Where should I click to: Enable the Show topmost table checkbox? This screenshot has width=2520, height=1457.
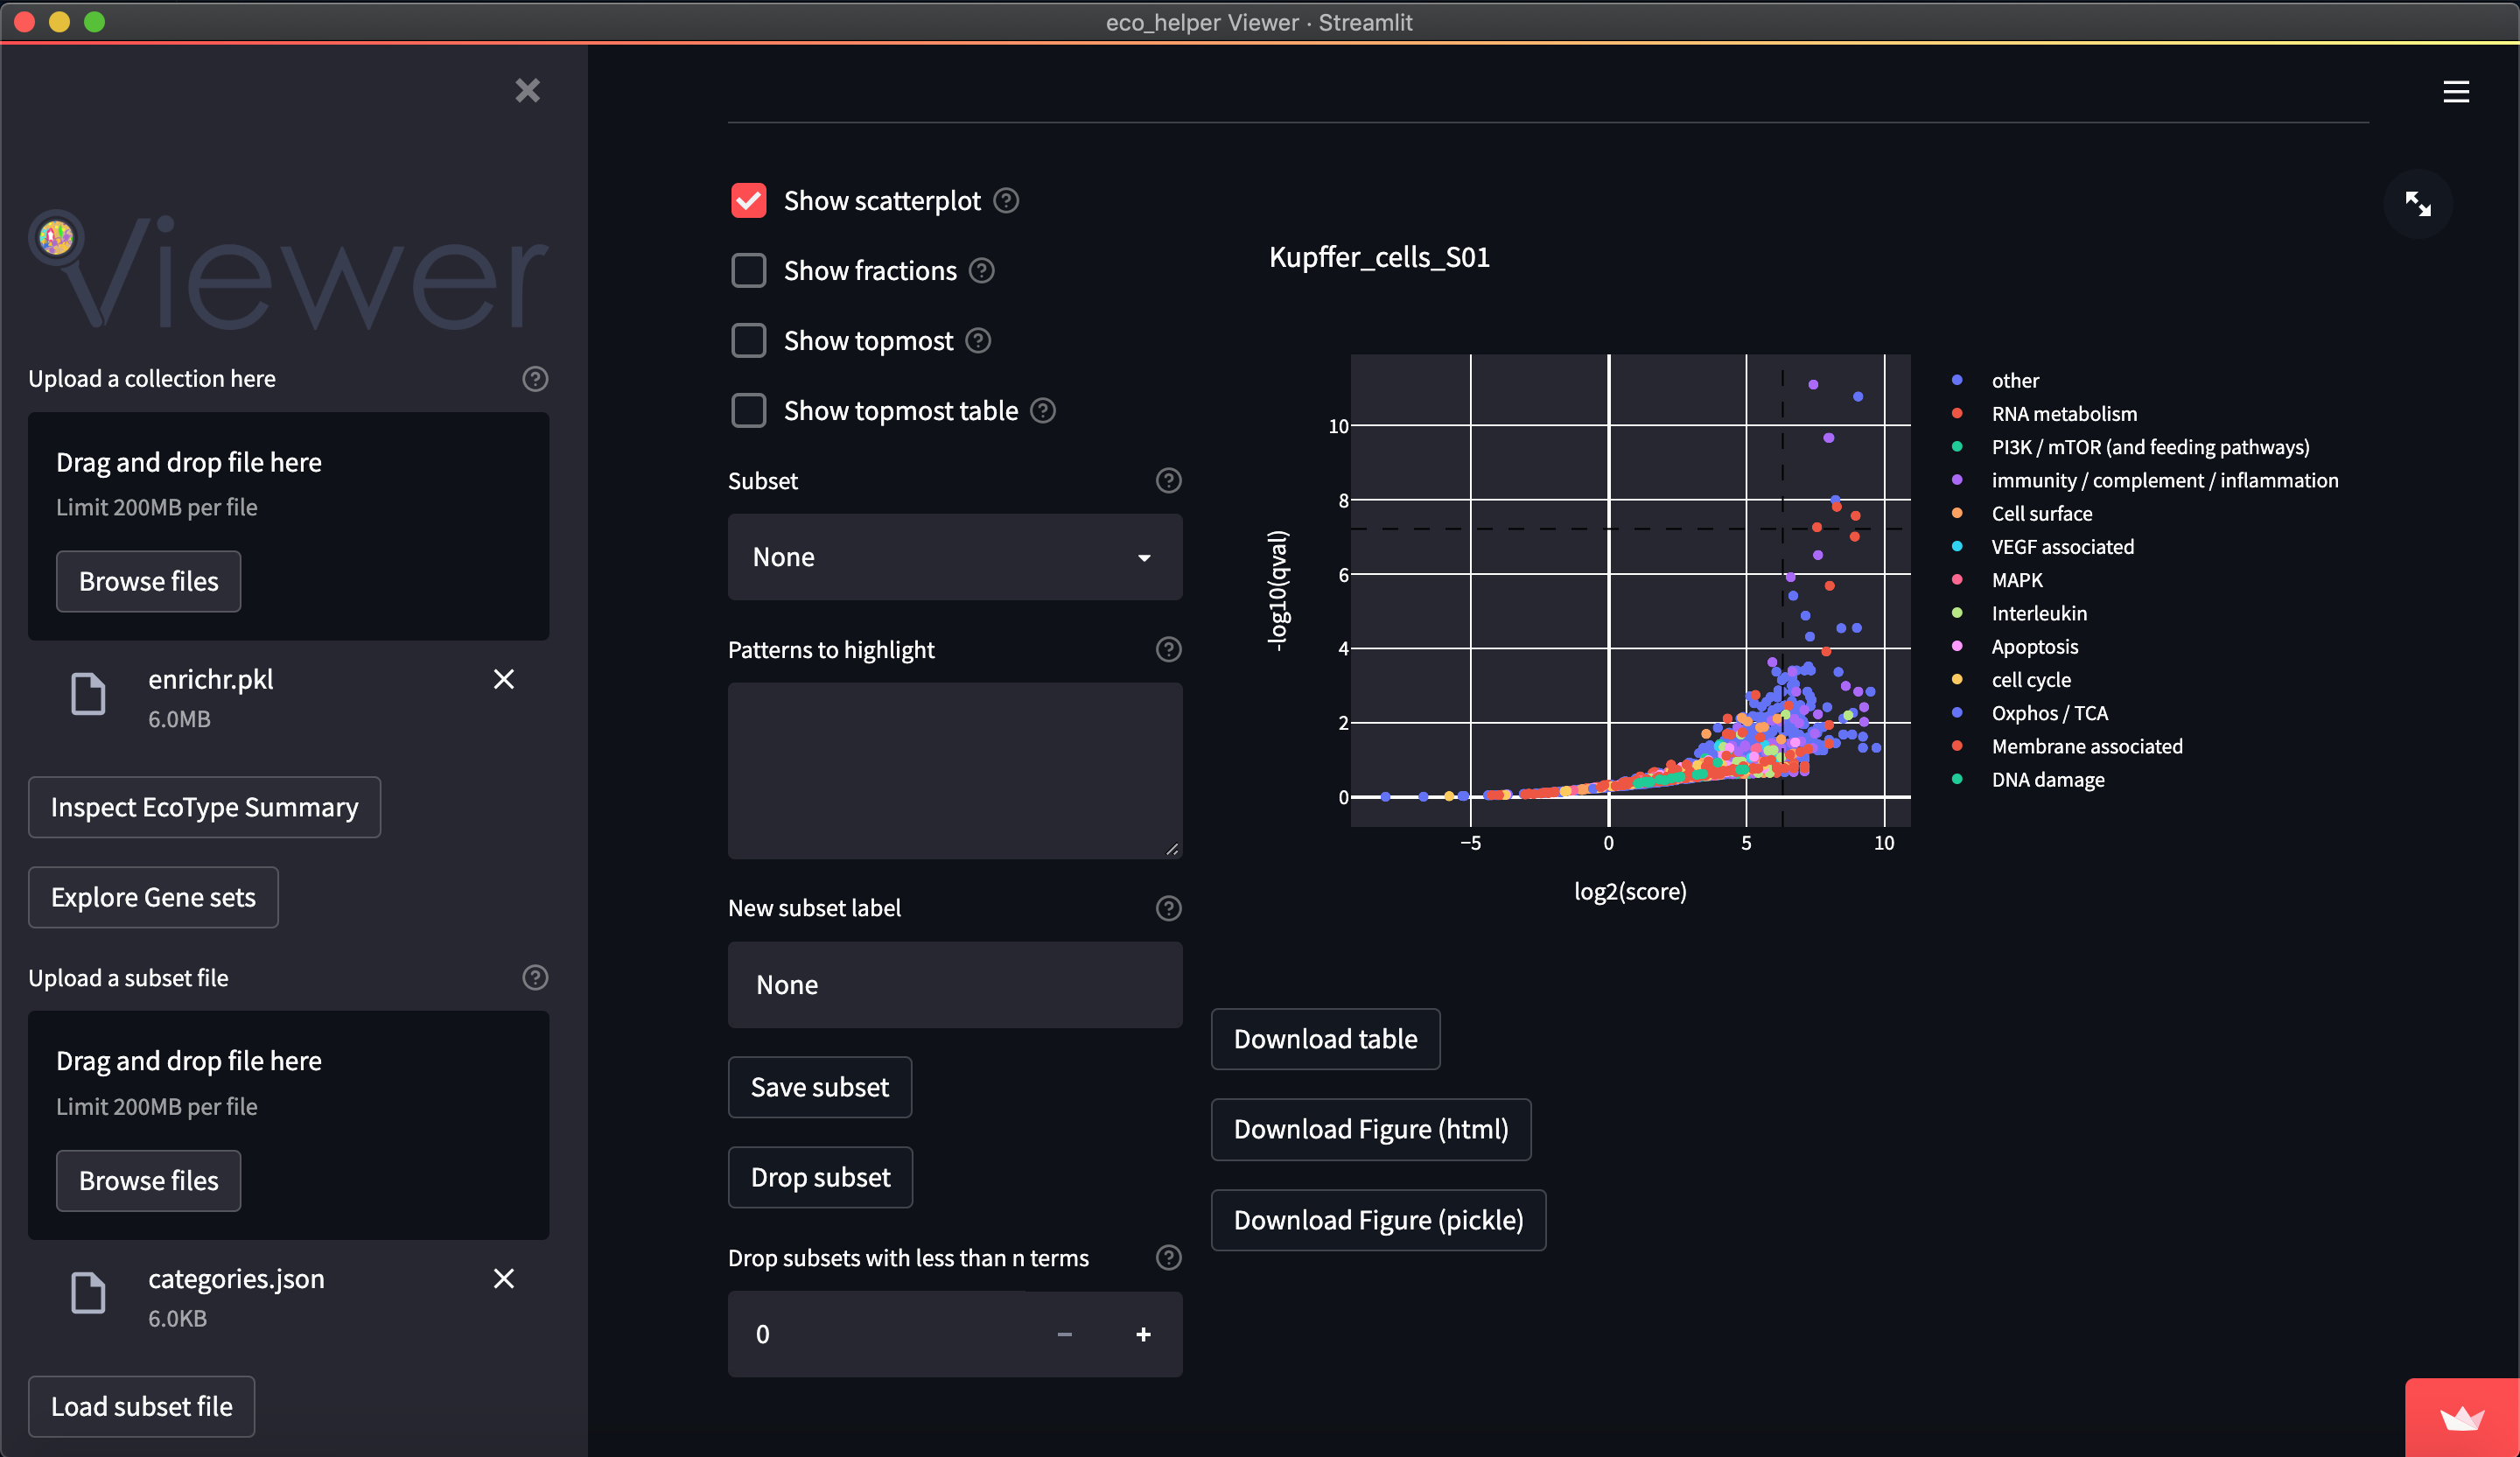coord(749,411)
